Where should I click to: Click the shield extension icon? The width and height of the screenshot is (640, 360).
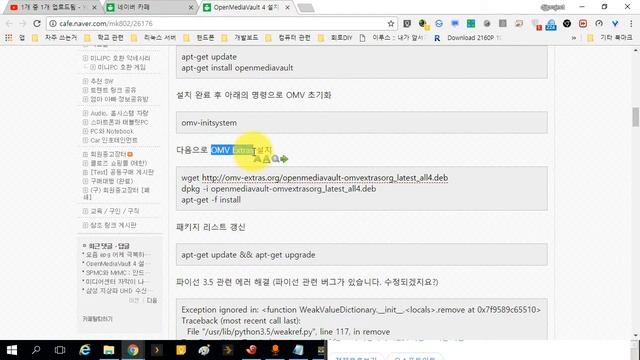[x=407, y=24]
